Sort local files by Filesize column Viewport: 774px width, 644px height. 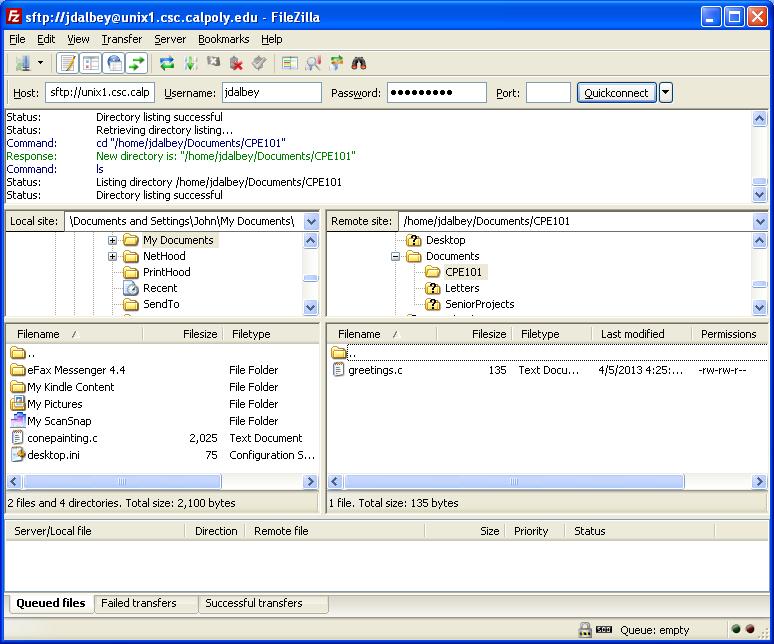coord(200,334)
